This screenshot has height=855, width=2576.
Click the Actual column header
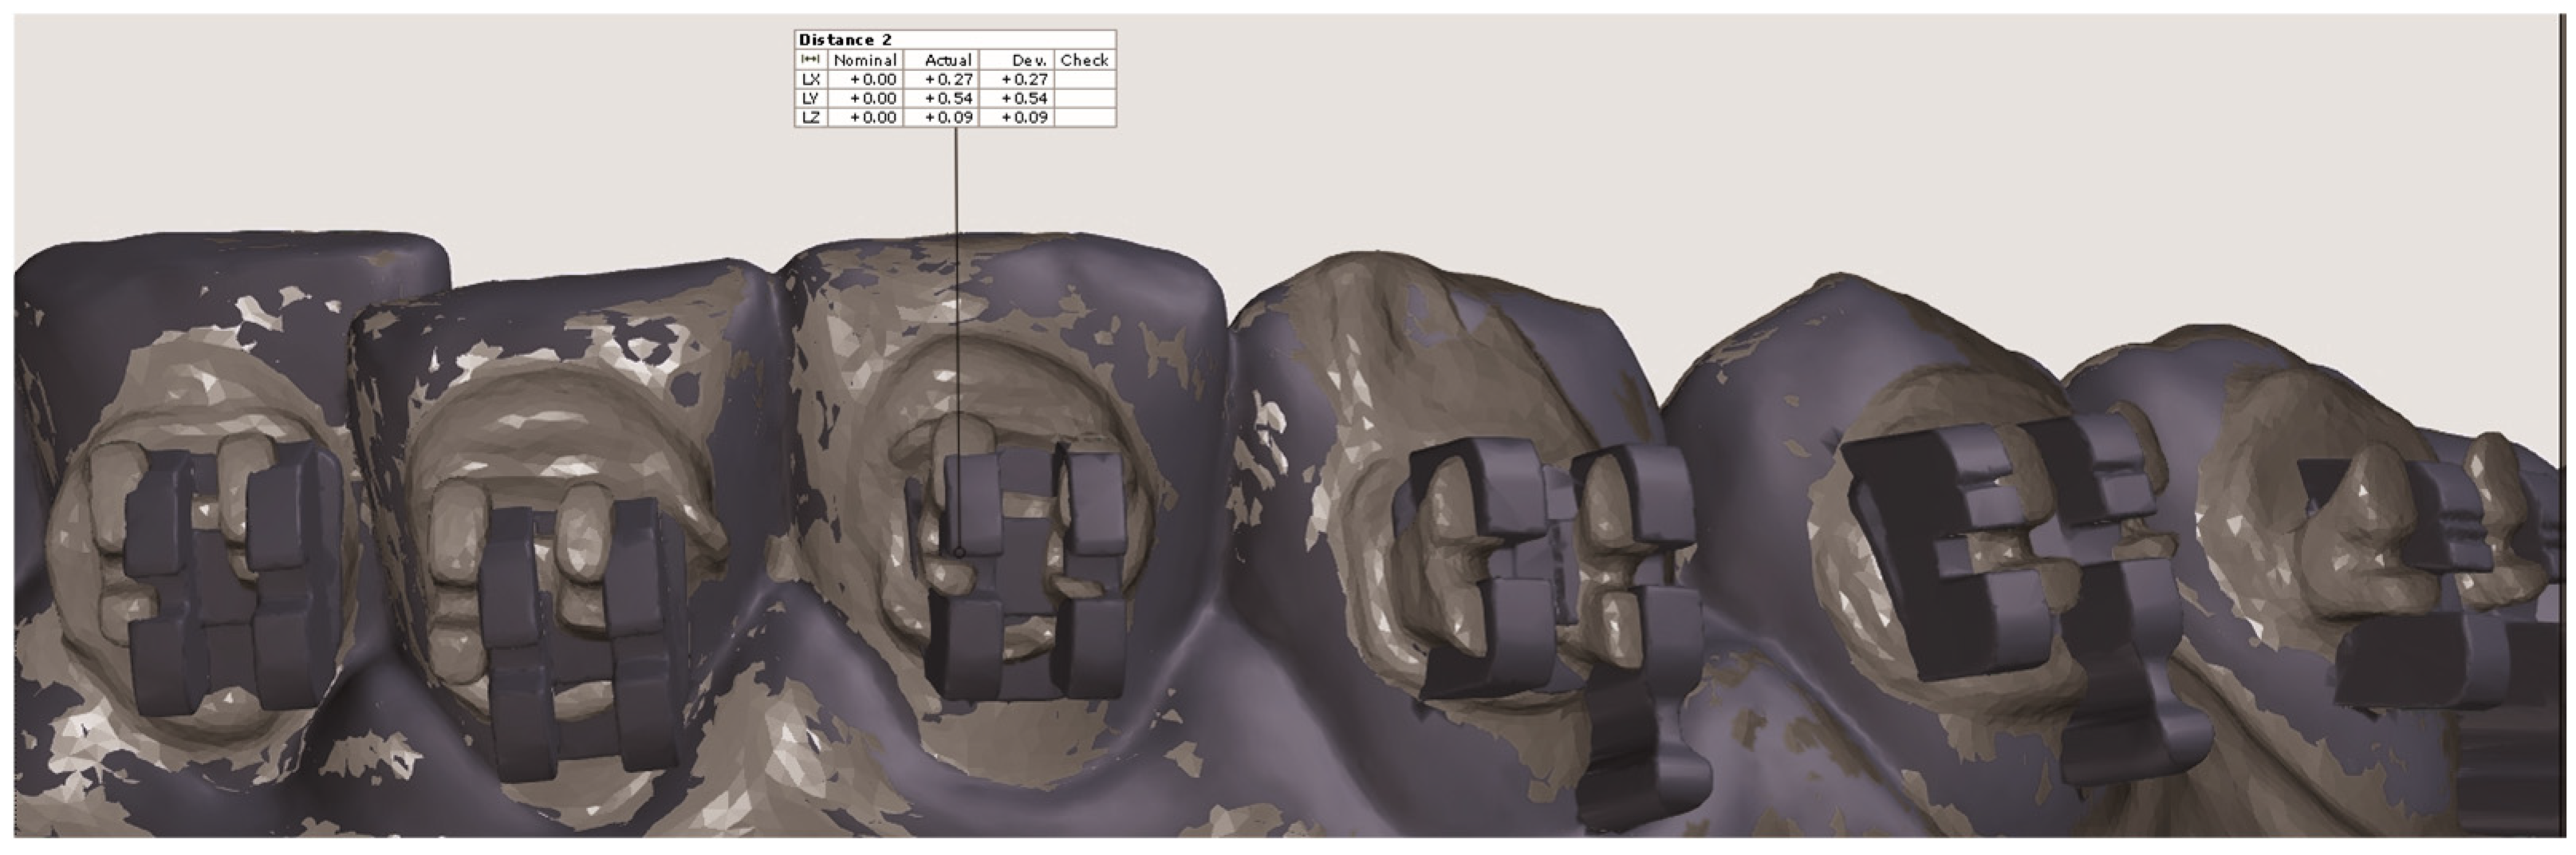click(947, 60)
